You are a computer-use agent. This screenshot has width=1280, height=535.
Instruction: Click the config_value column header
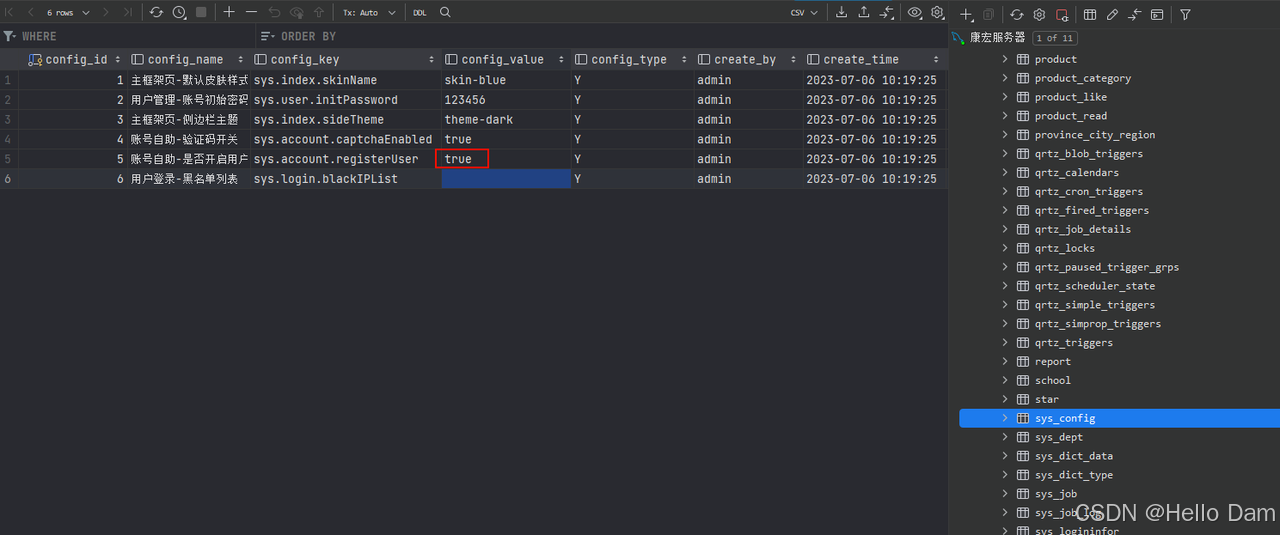click(x=507, y=59)
